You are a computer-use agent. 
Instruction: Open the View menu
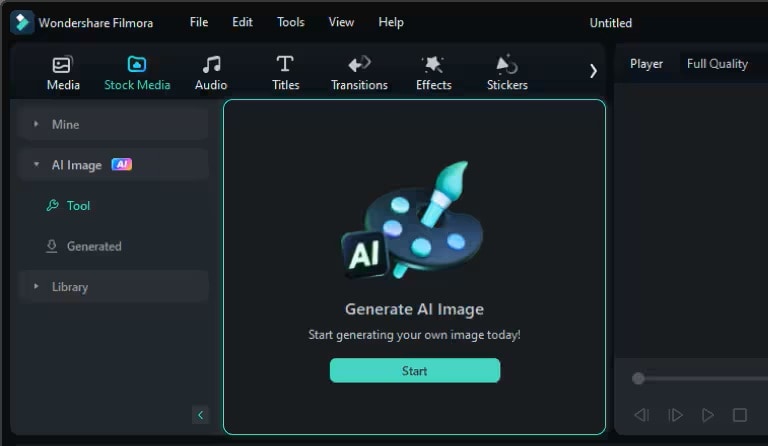pyautogui.click(x=341, y=23)
